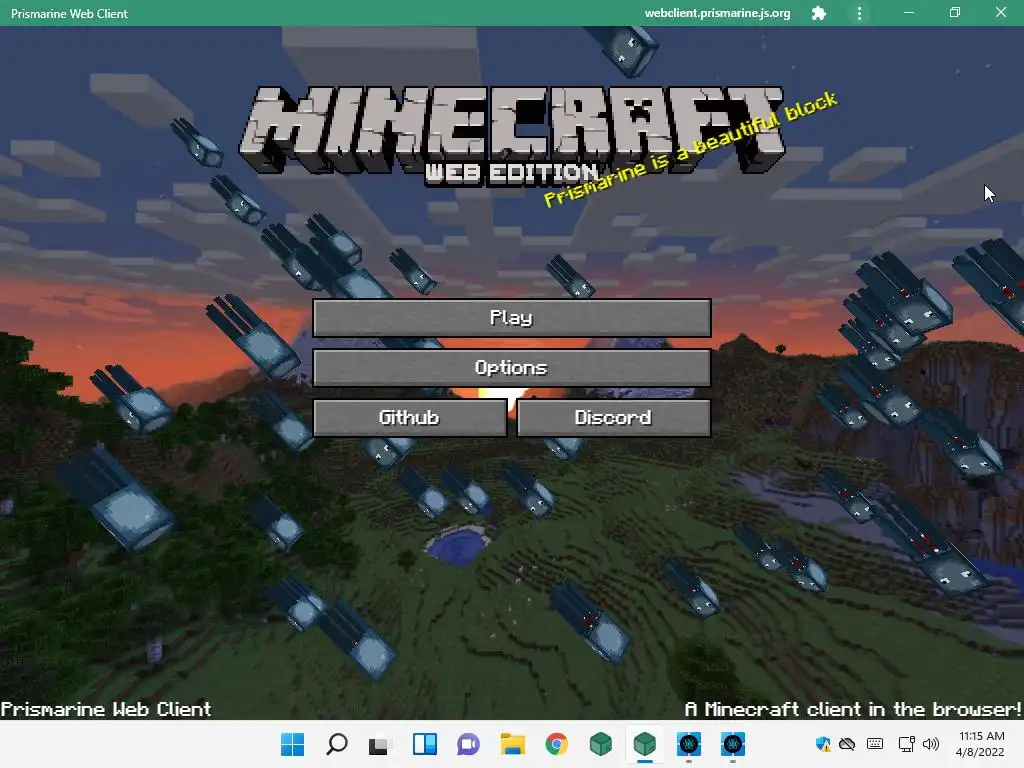Minimize the Prismarine Web Client window
This screenshot has width=1024, height=768.
(x=909, y=13)
